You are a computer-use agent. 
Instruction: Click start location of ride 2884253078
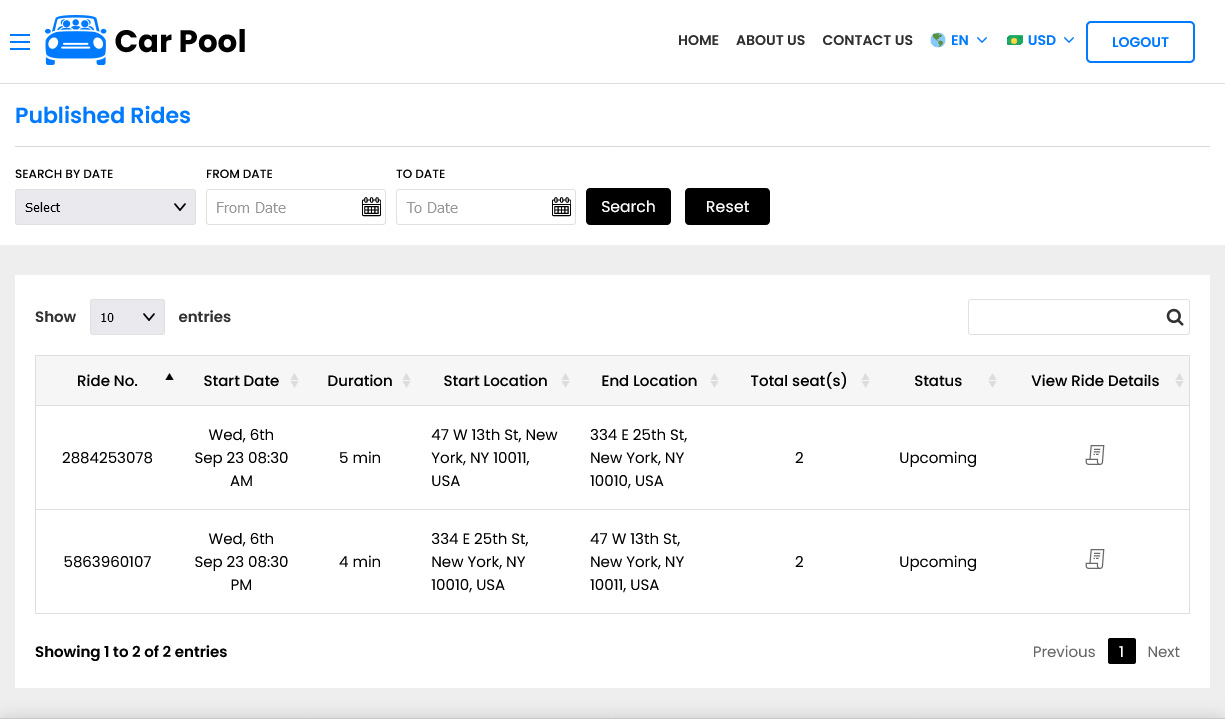[495, 458]
